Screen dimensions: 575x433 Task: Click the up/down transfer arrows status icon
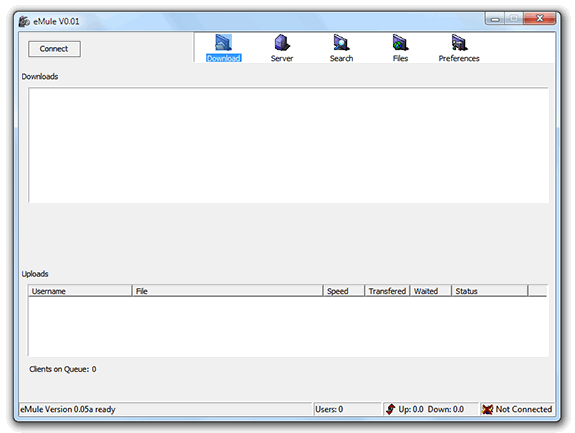pyautogui.click(x=391, y=409)
